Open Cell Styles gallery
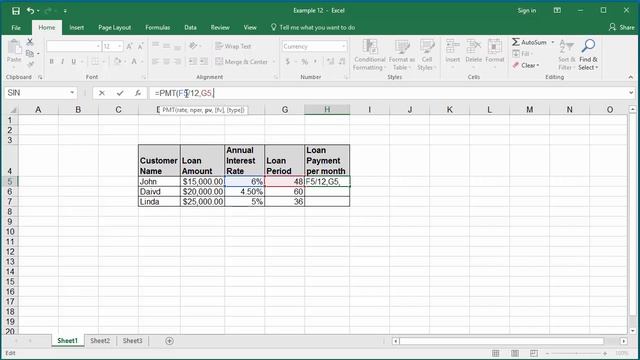This screenshot has width=640, height=360. coord(427,55)
